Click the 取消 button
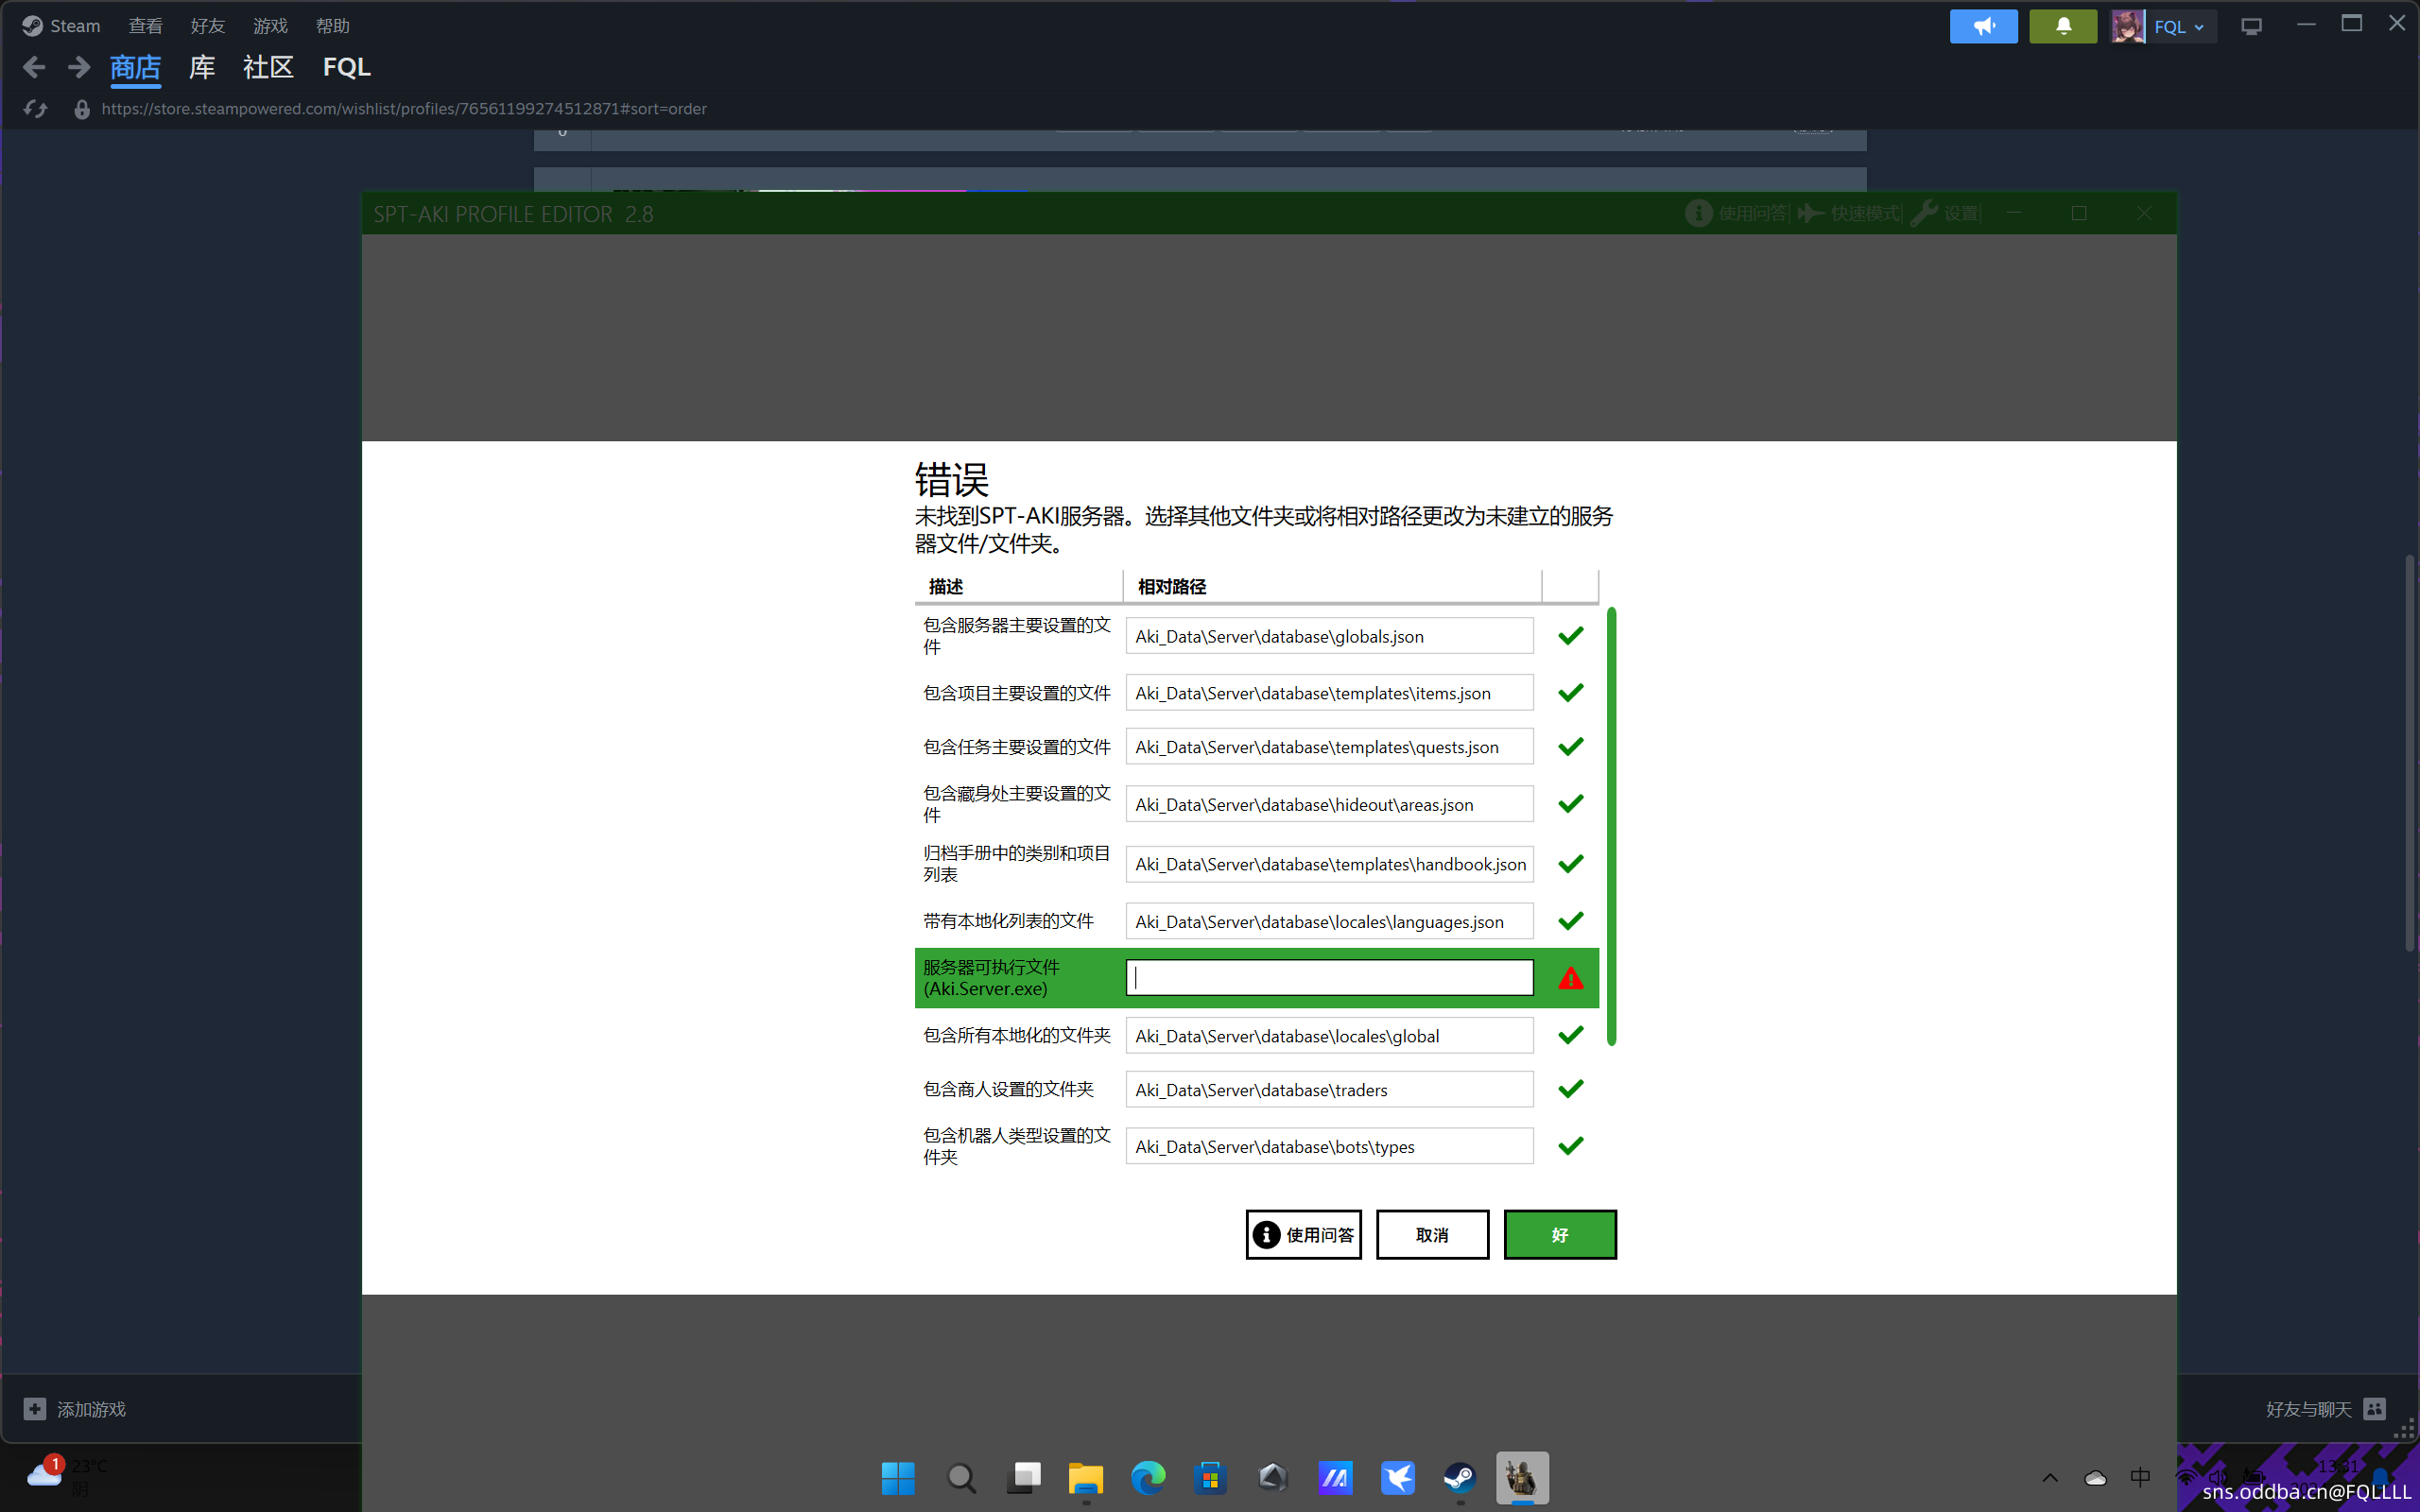This screenshot has width=2420, height=1512. click(x=1432, y=1235)
